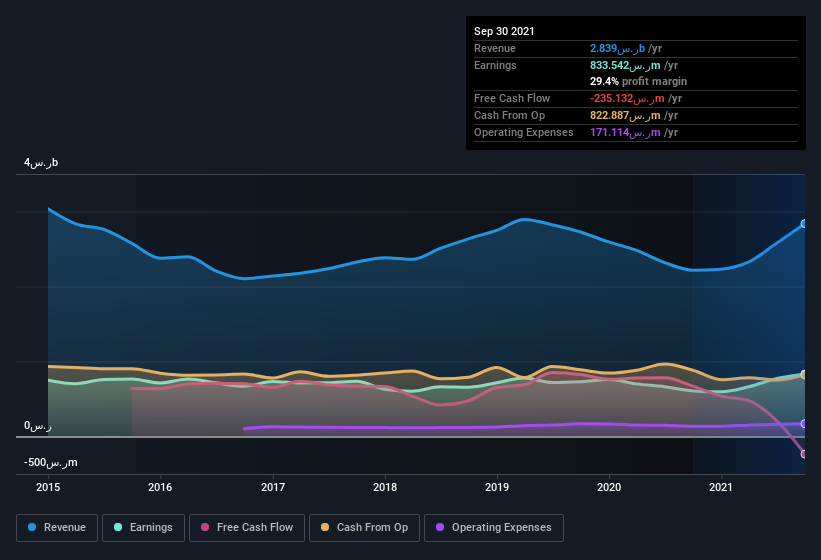
Task: Click the 4b y-axis label
Action: 41,163
